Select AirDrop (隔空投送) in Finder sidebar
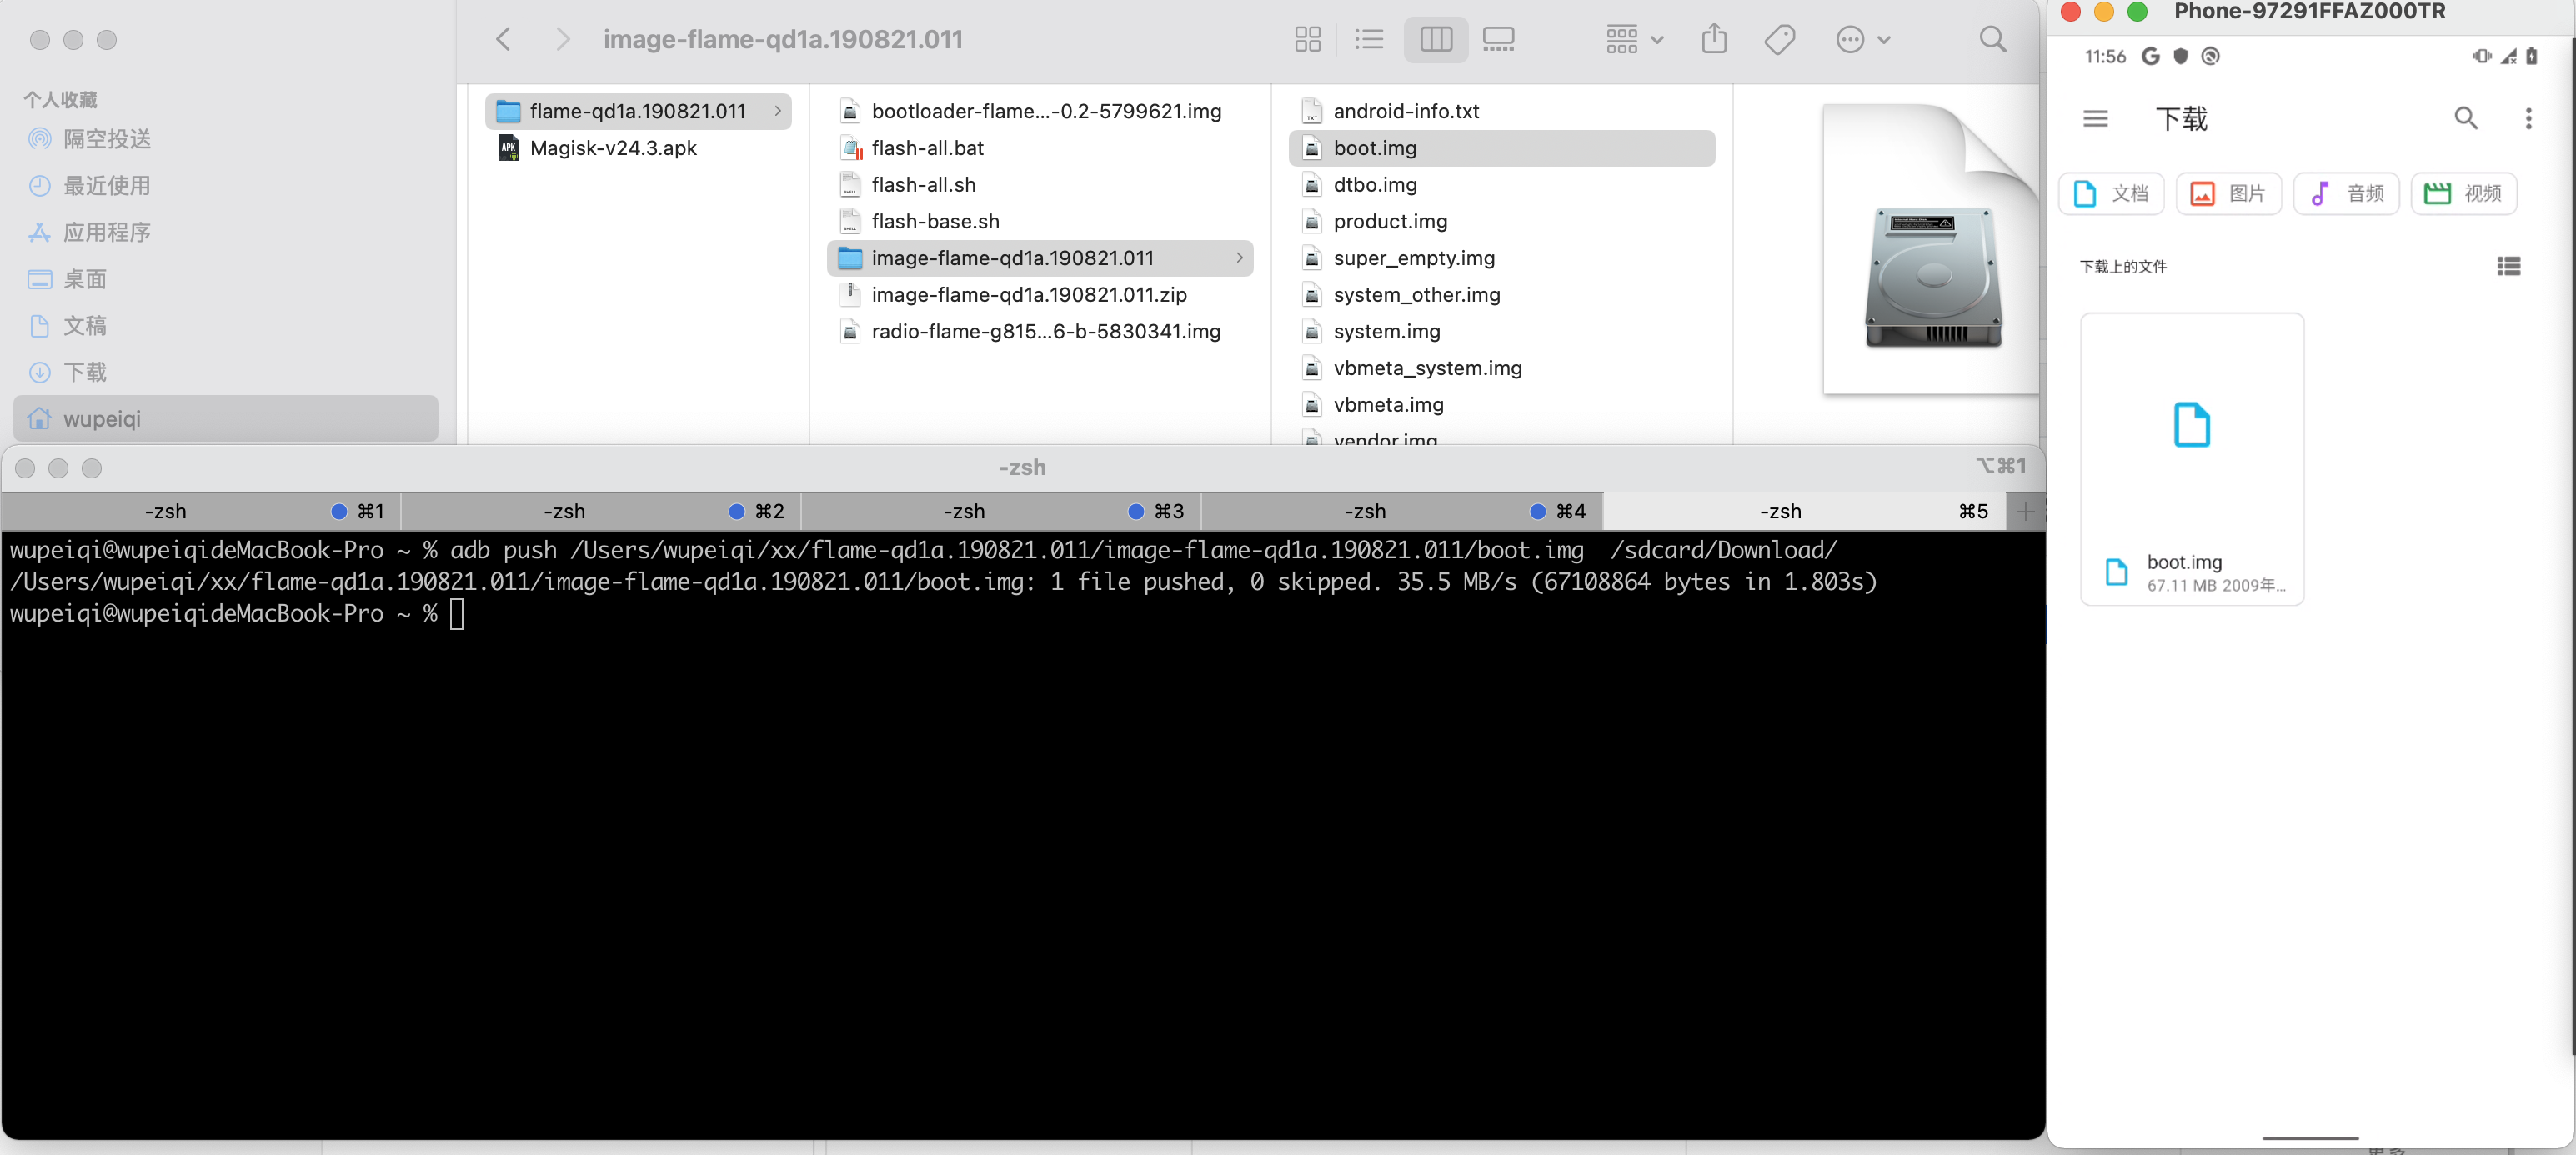 coord(226,139)
